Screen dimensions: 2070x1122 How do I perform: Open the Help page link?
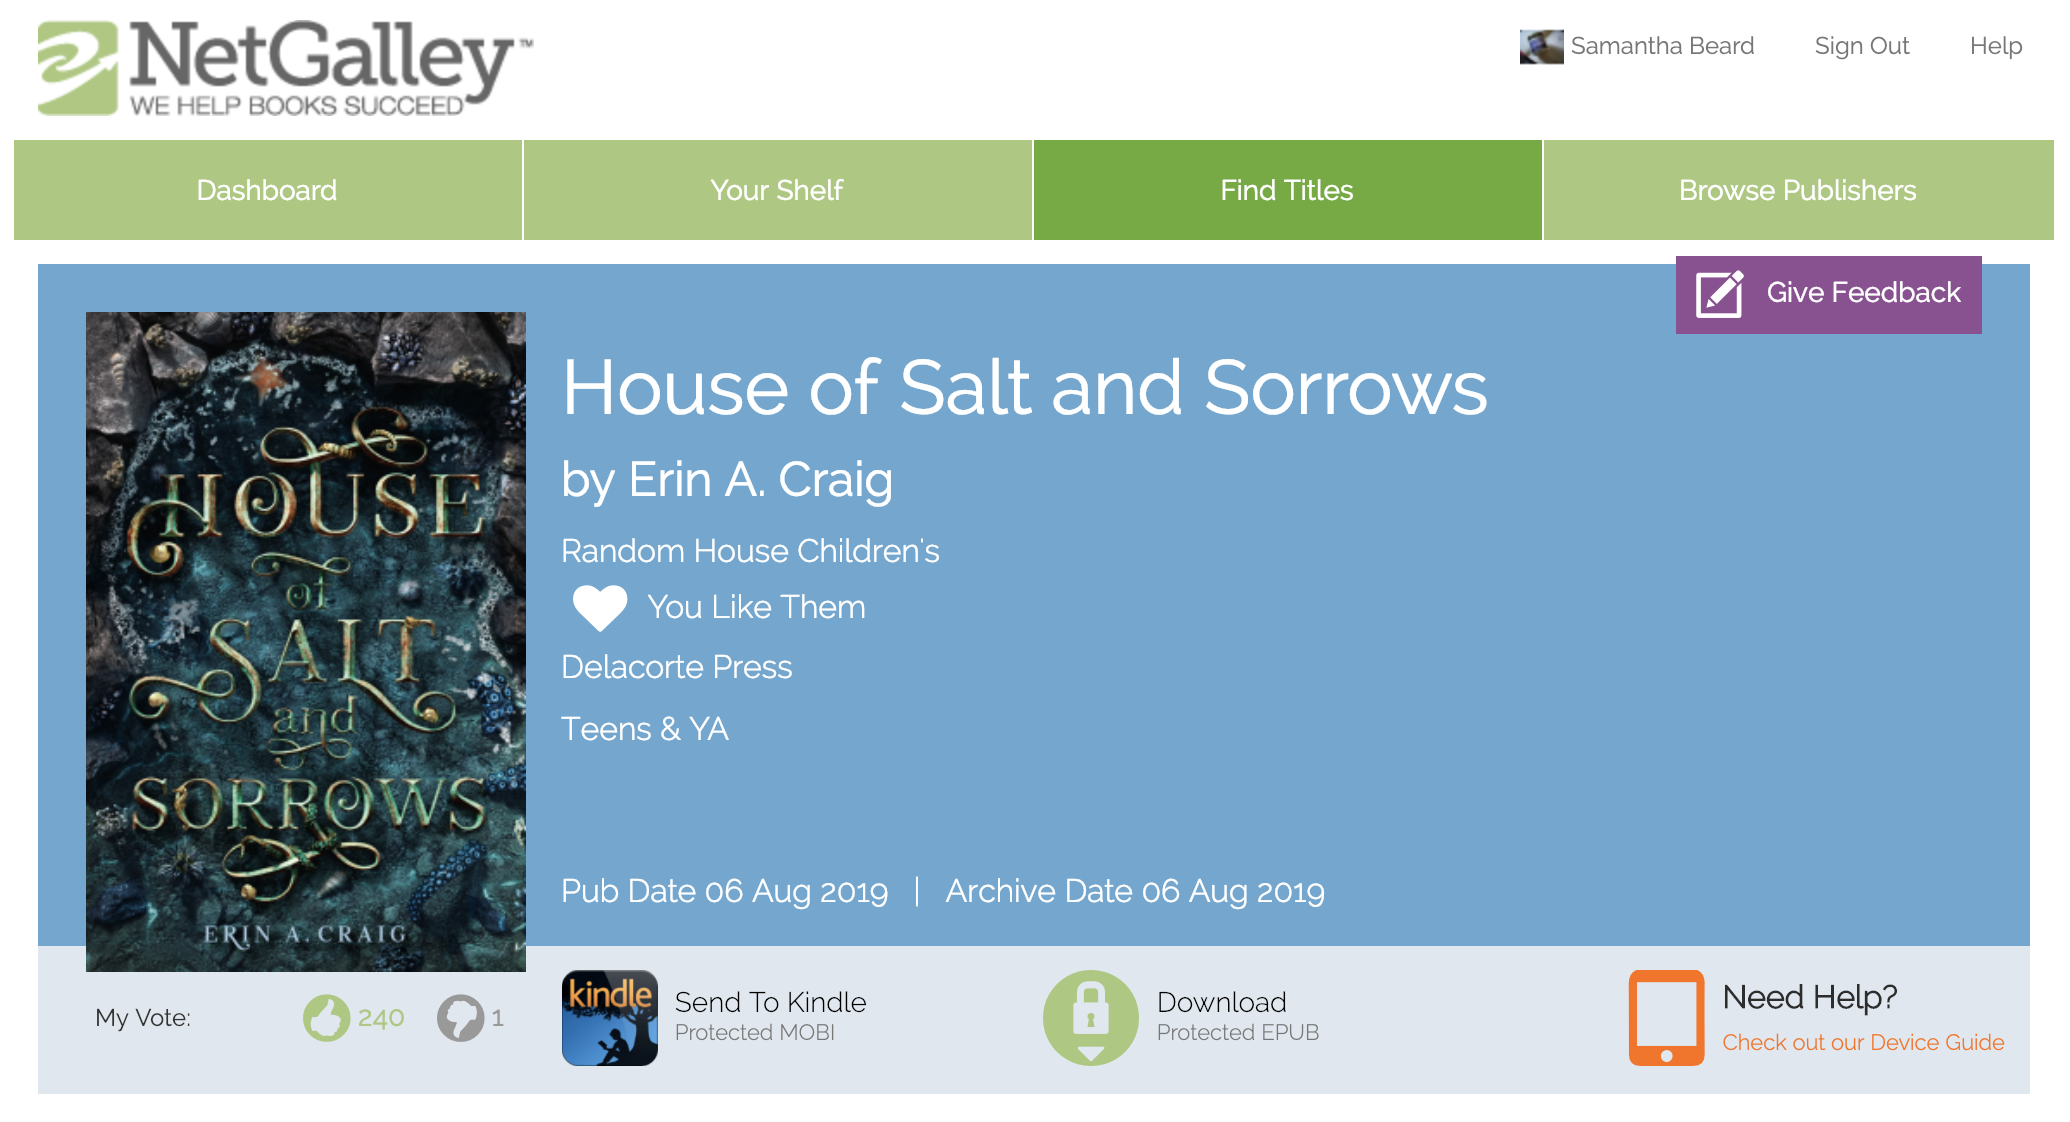click(x=1995, y=46)
